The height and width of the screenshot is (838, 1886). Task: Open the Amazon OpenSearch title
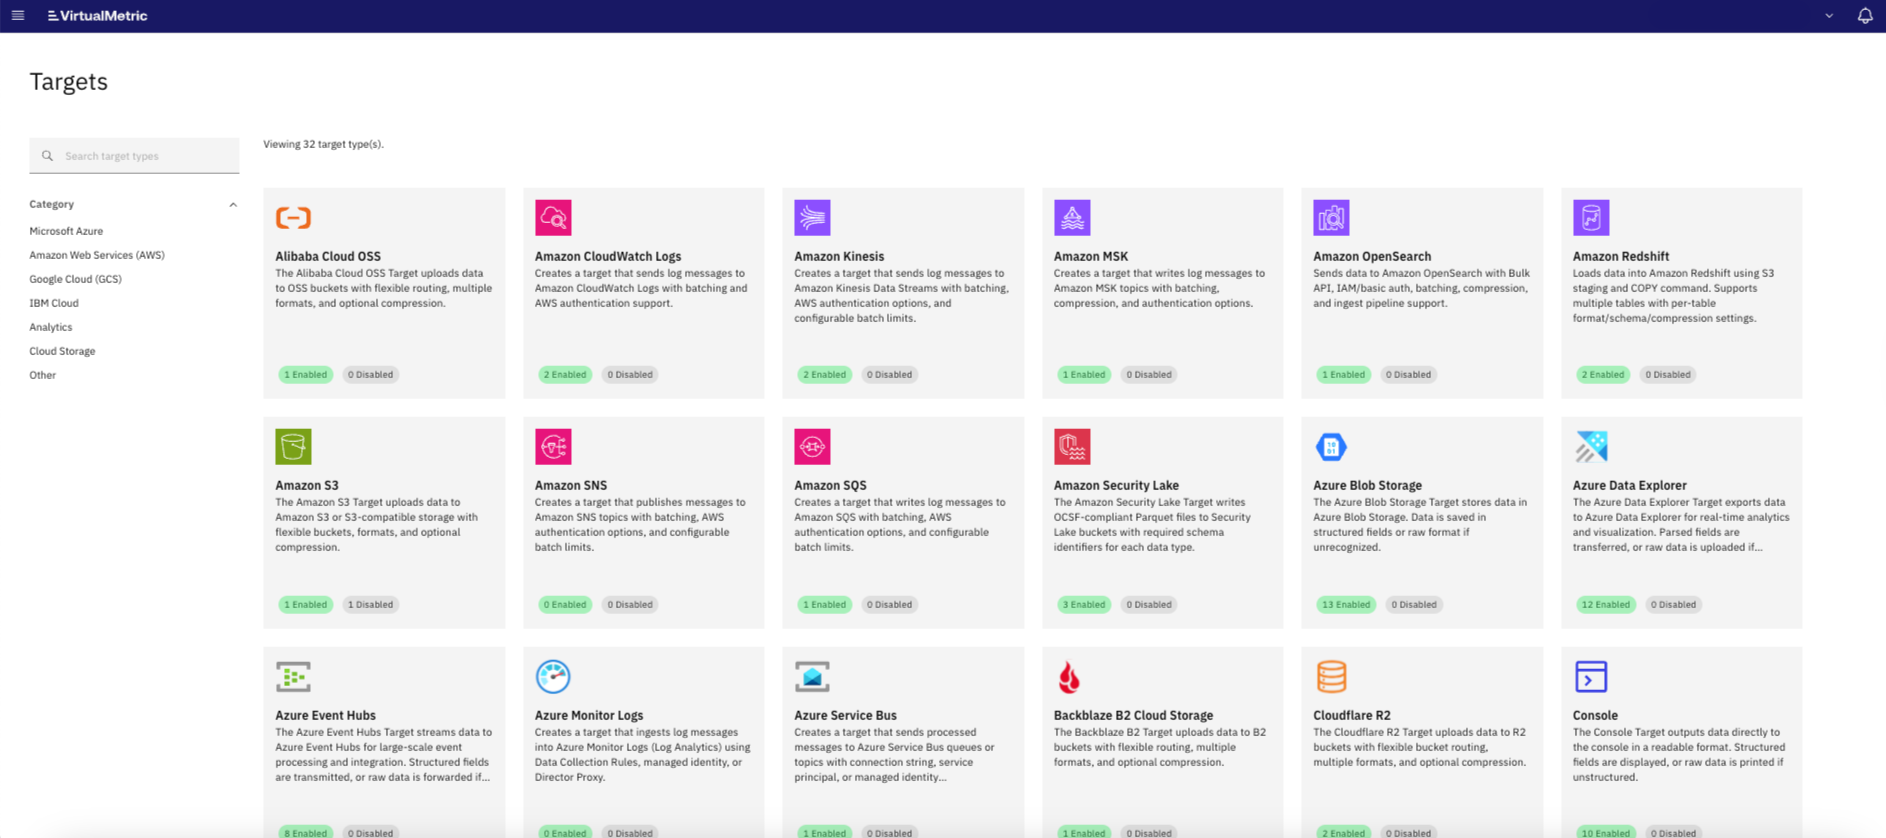(x=1372, y=256)
